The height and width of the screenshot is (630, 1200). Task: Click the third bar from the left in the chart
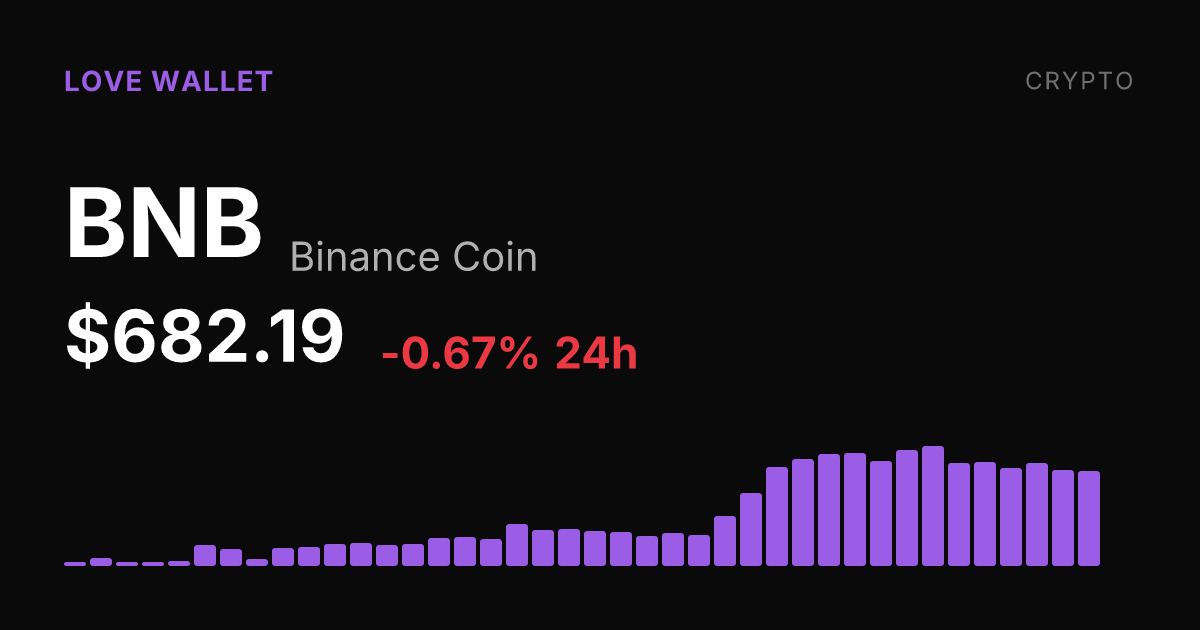(127, 564)
